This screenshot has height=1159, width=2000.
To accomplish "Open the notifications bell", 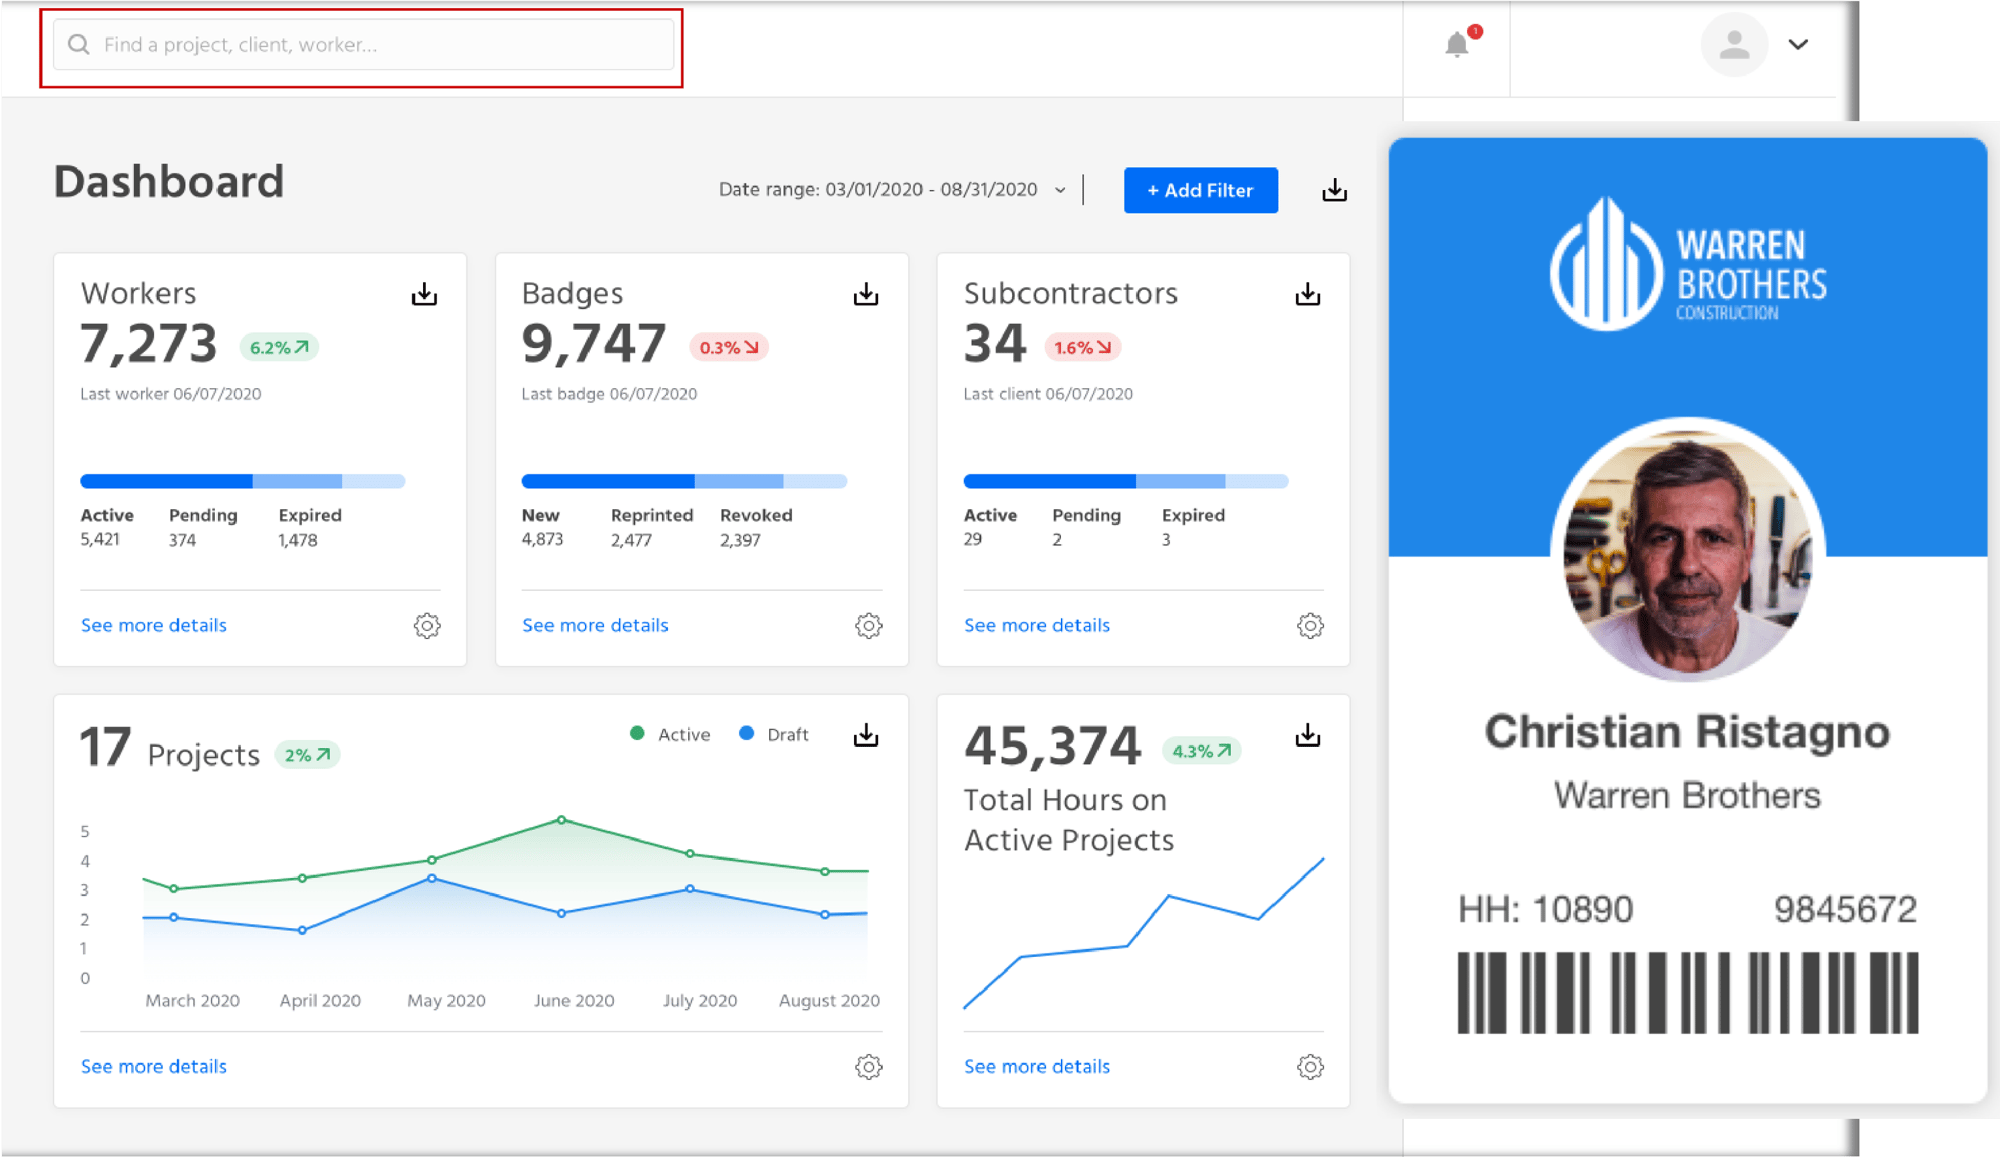I will [1457, 45].
